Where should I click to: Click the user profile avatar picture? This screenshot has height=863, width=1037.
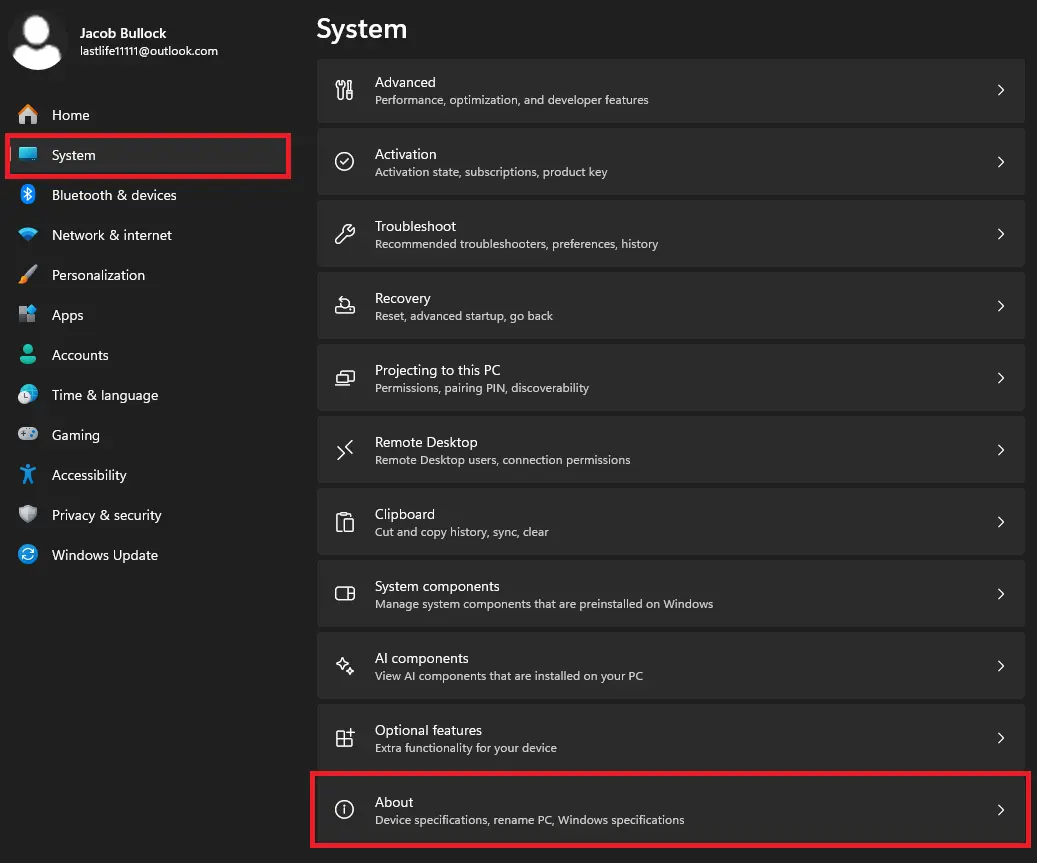[38, 41]
